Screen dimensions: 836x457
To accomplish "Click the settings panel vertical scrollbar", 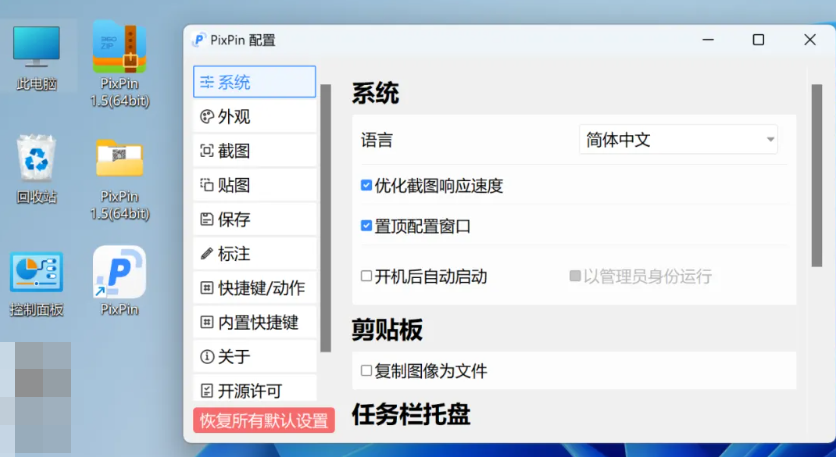I will tap(817, 175).
